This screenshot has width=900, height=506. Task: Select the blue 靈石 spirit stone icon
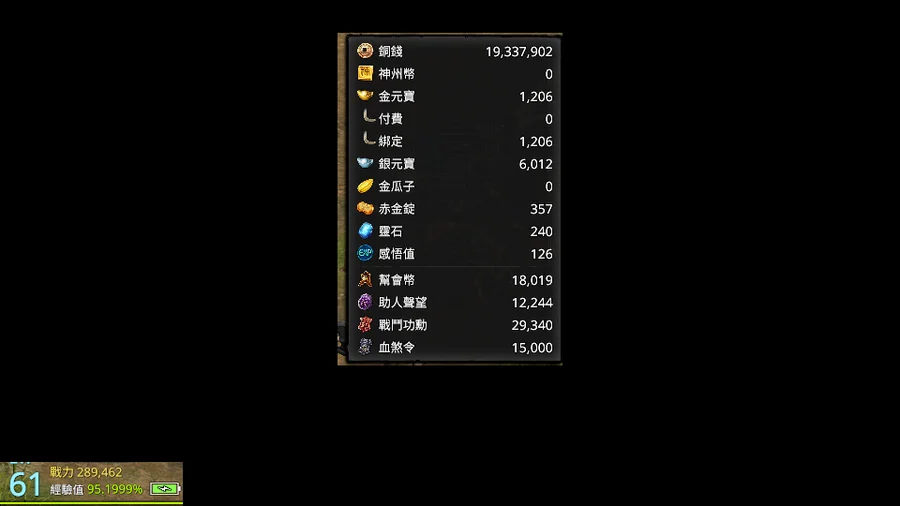tap(365, 231)
